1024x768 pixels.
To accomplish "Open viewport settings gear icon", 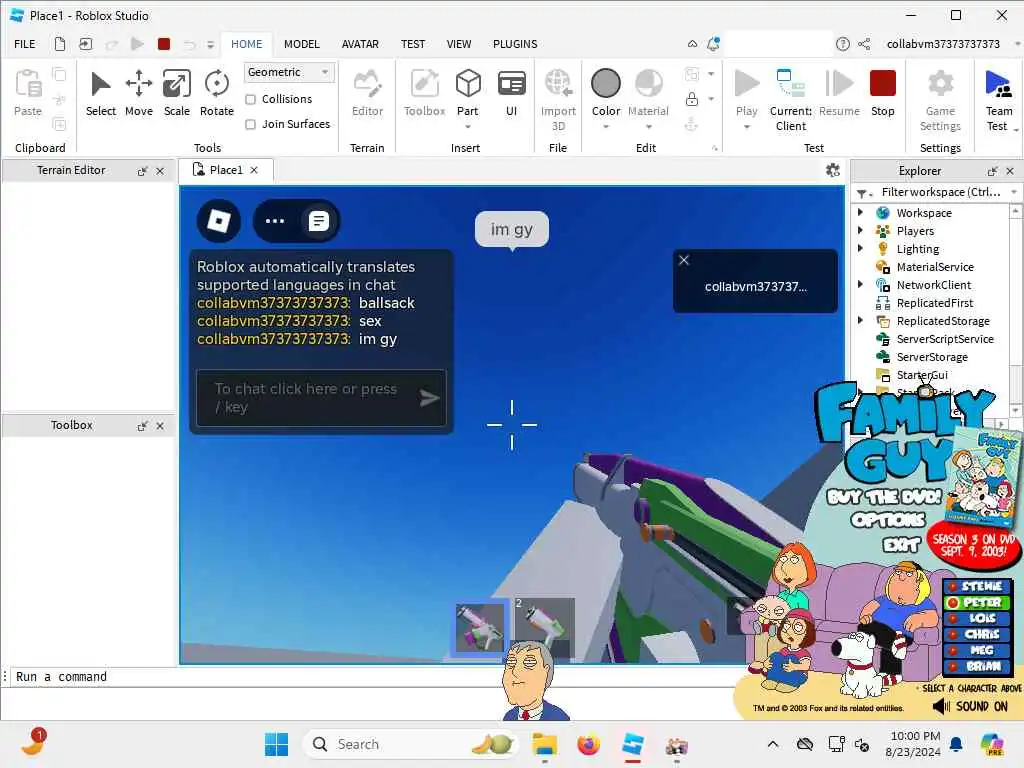I will click(832, 170).
